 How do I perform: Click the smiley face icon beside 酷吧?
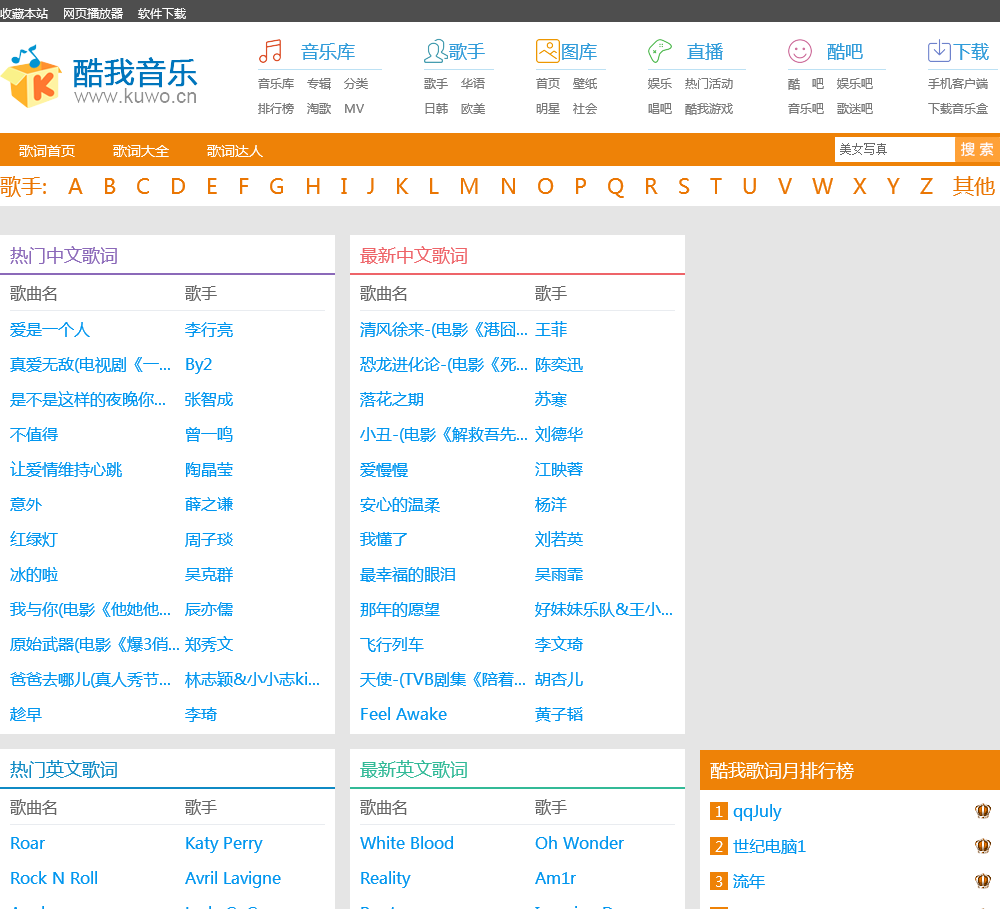point(800,51)
